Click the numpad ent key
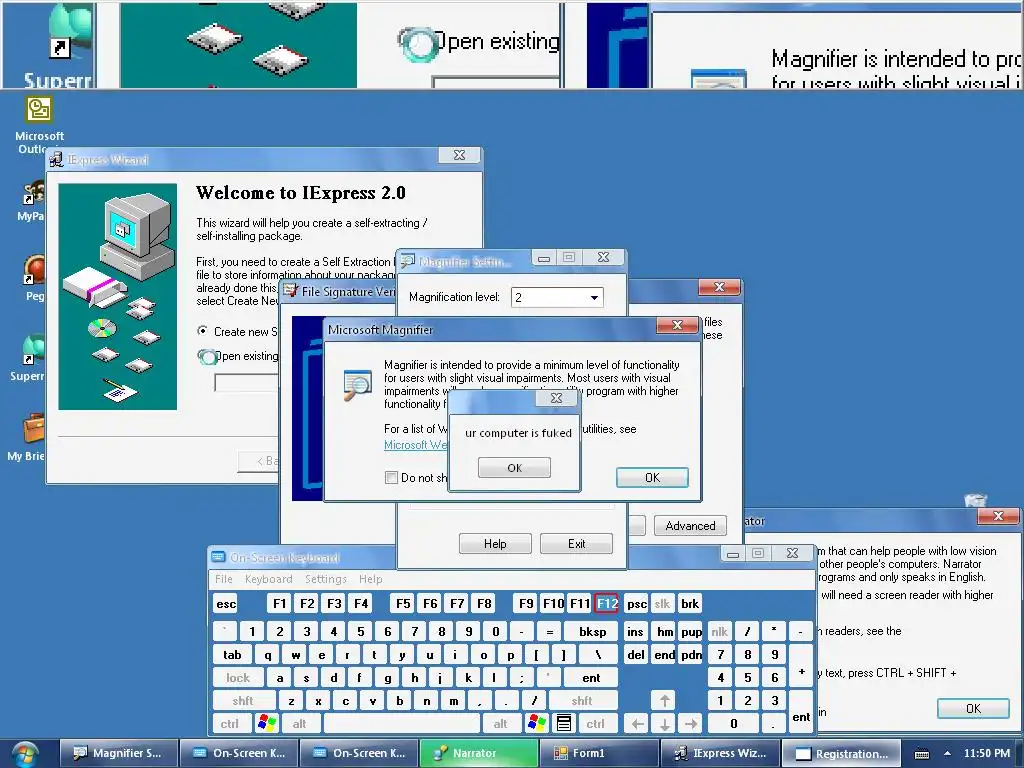Image resolution: width=1024 pixels, height=768 pixels. 801,712
